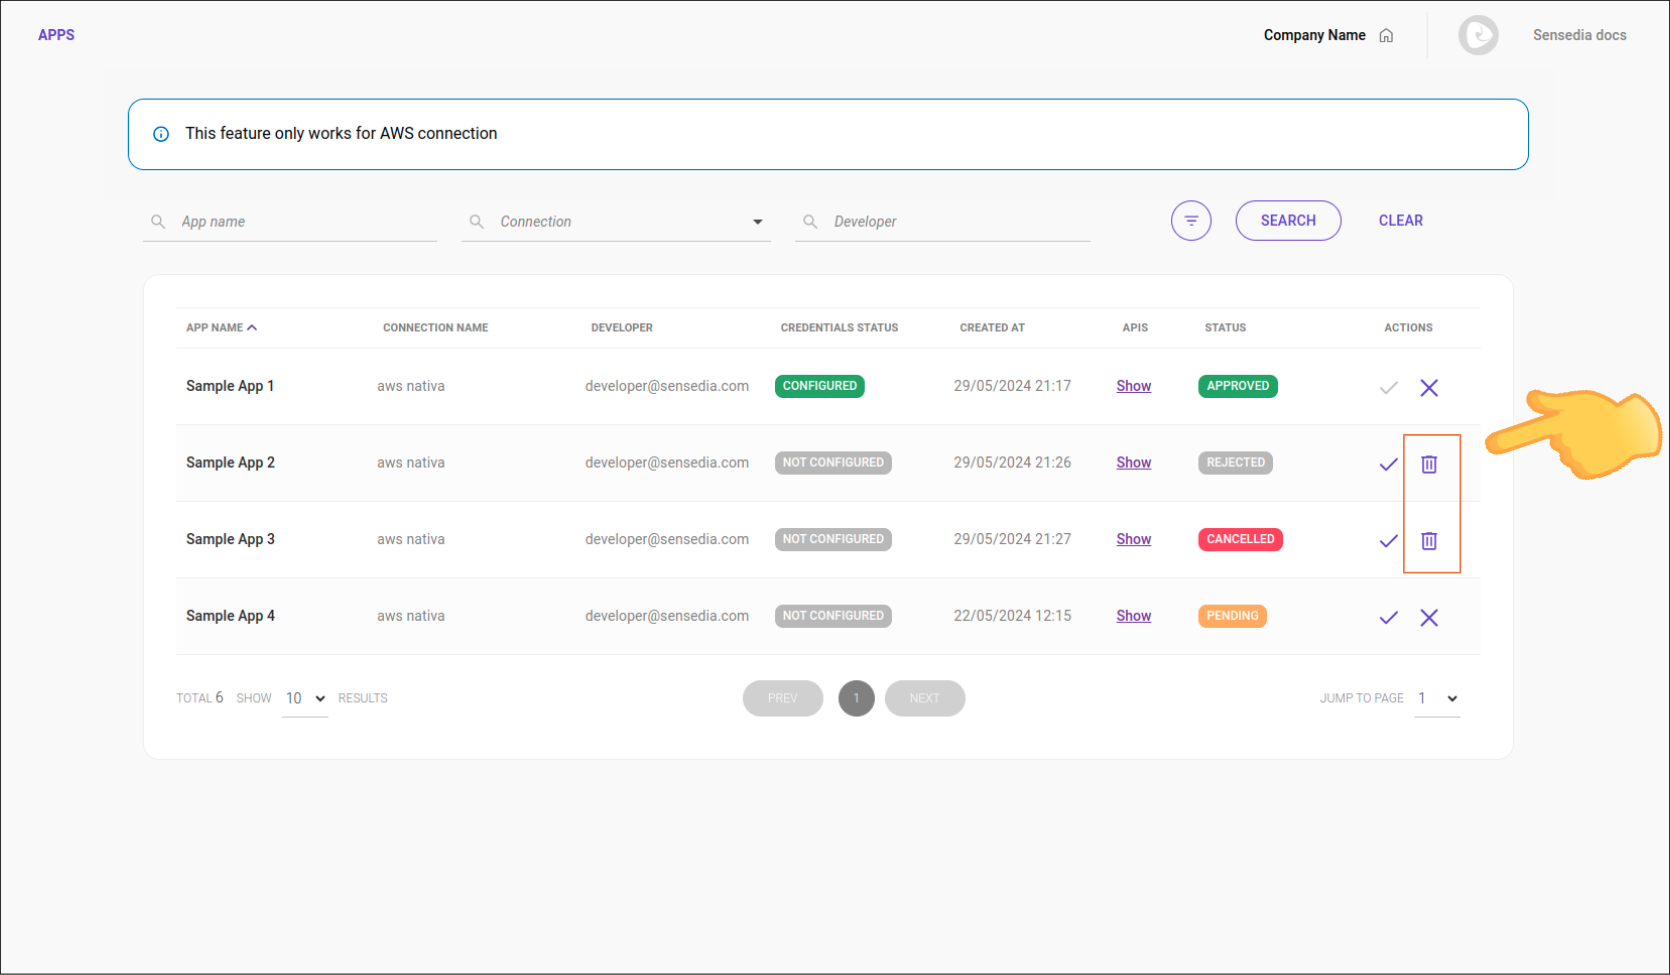Click the home icon next to Company Name
Image resolution: width=1670 pixels, height=975 pixels.
pyautogui.click(x=1386, y=35)
